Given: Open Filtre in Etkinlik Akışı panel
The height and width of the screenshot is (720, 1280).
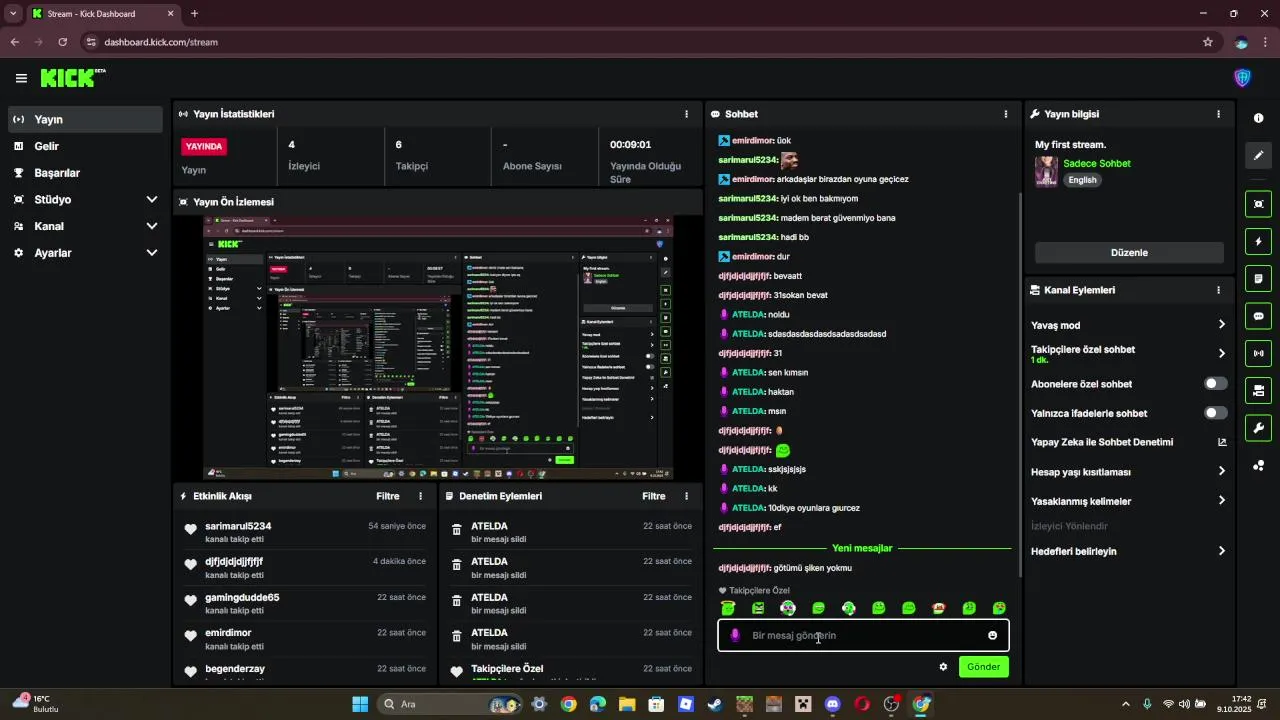Looking at the screenshot, I should [x=387, y=496].
